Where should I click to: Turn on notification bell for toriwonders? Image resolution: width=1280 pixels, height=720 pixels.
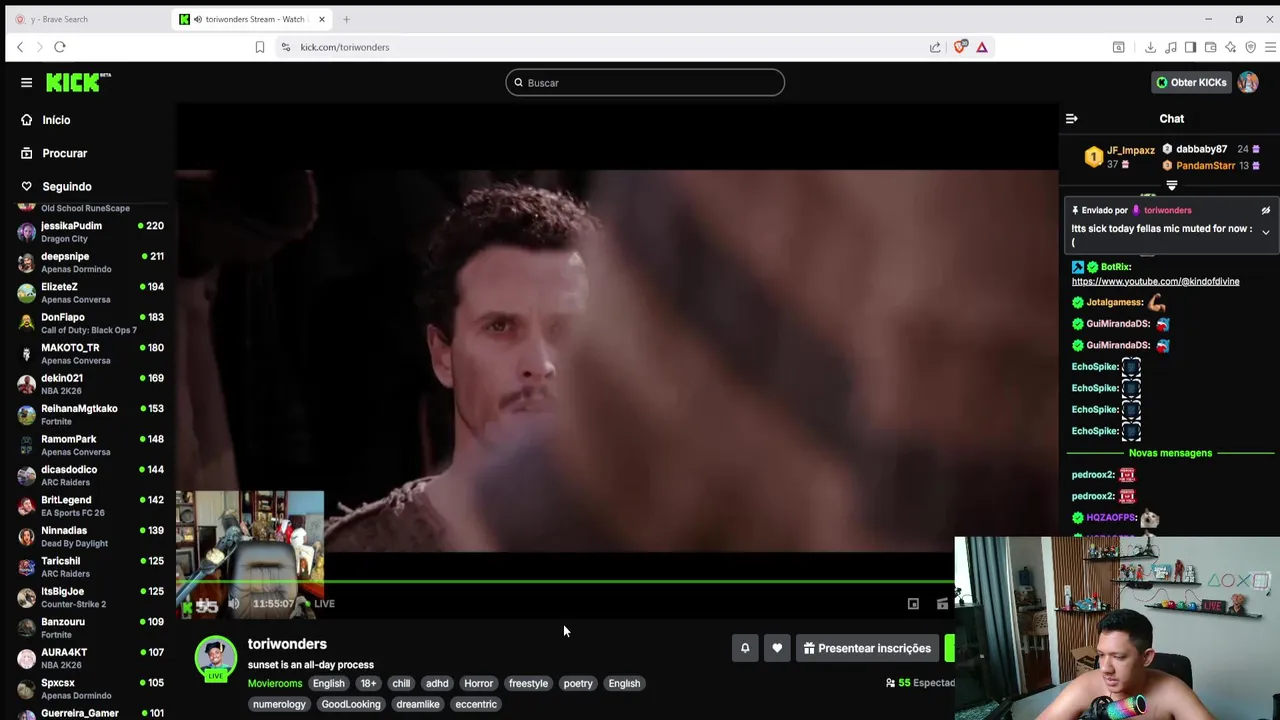pyautogui.click(x=745, y=648)
